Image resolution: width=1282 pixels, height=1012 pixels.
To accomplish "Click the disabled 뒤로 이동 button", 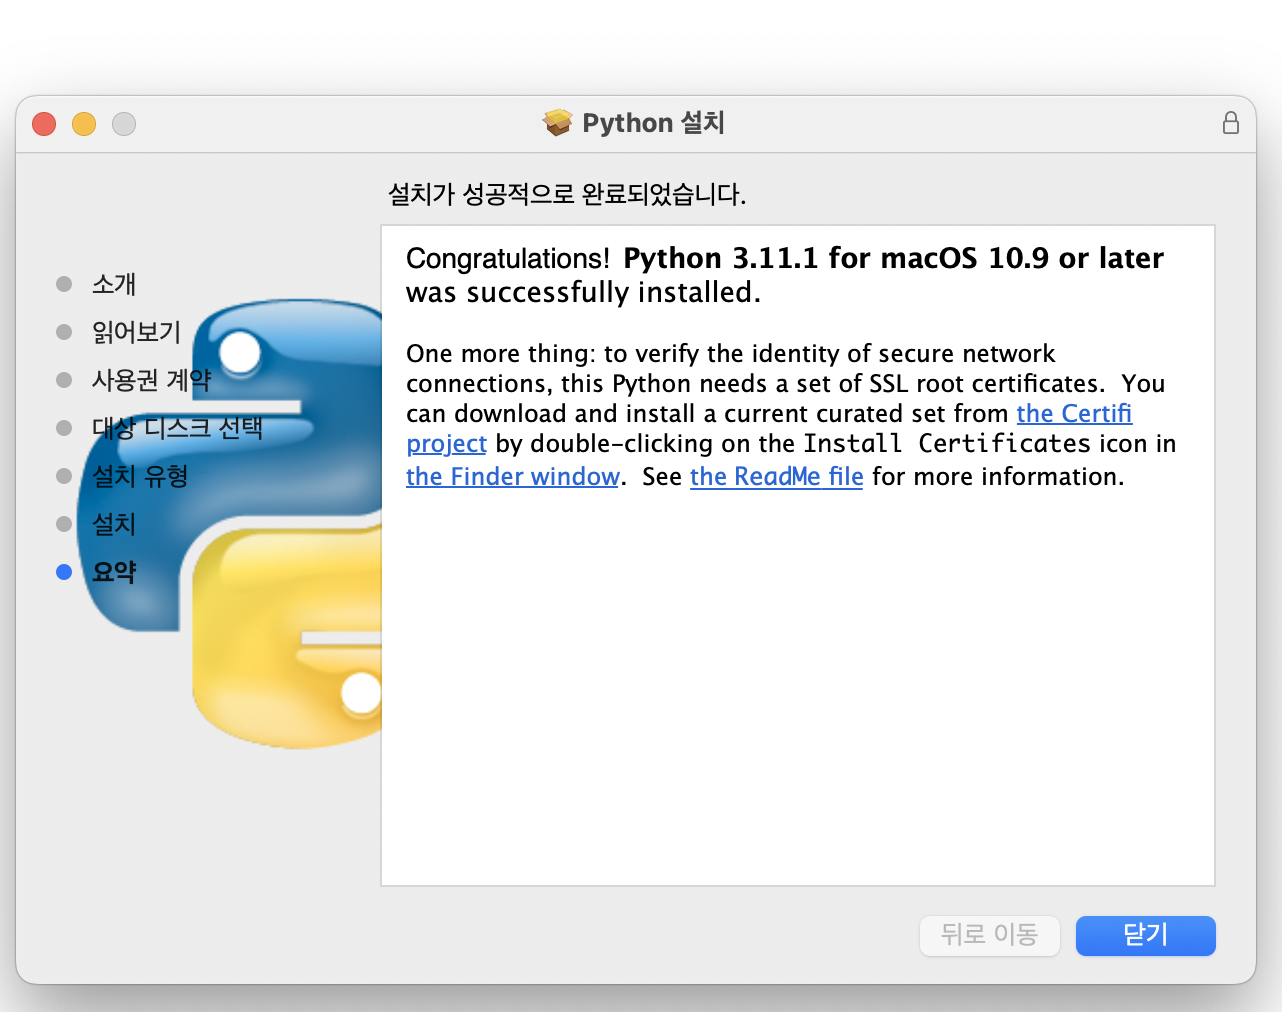I will click(989, 936).
